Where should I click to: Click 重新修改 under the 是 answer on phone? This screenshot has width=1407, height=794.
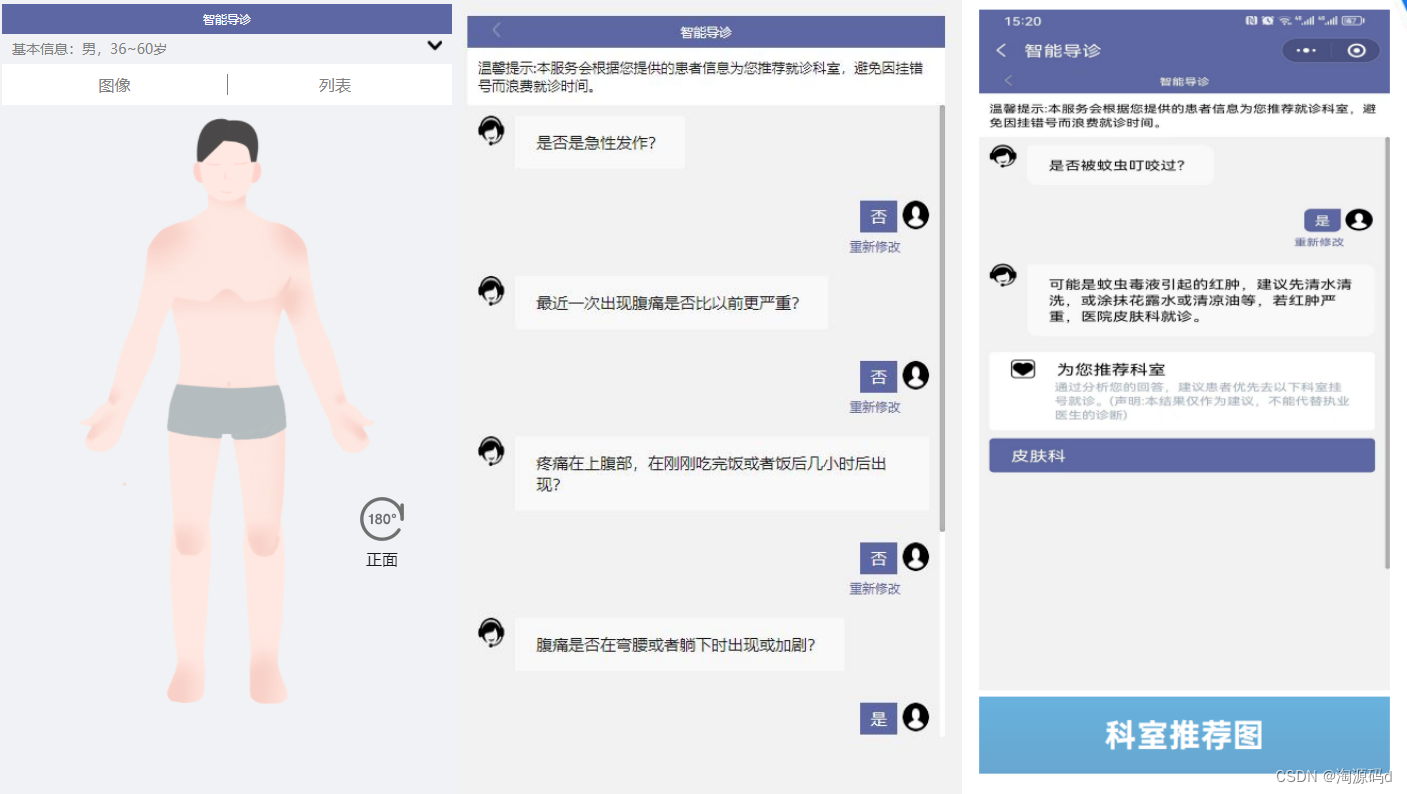[x=1321, y=241]
